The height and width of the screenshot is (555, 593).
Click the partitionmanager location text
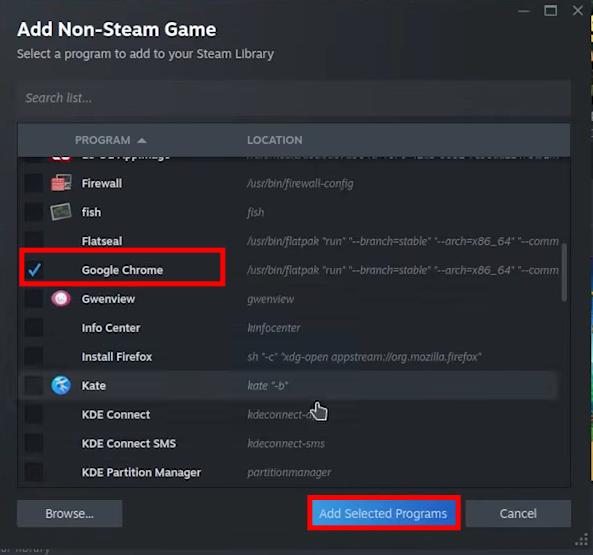pyautogui.click(x=289, y=473)
